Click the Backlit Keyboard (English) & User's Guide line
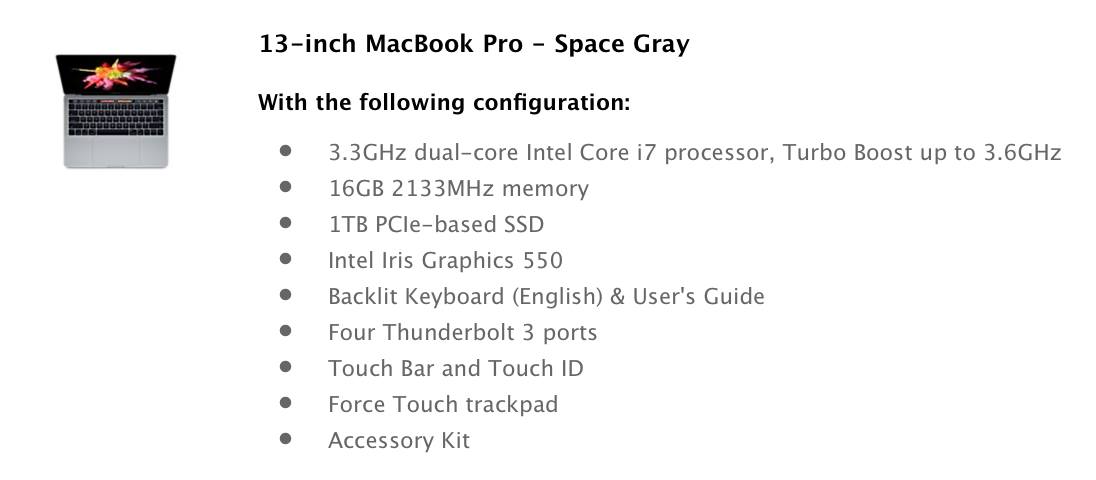This screenshot has height=480, width=1096. click(546, 296)
